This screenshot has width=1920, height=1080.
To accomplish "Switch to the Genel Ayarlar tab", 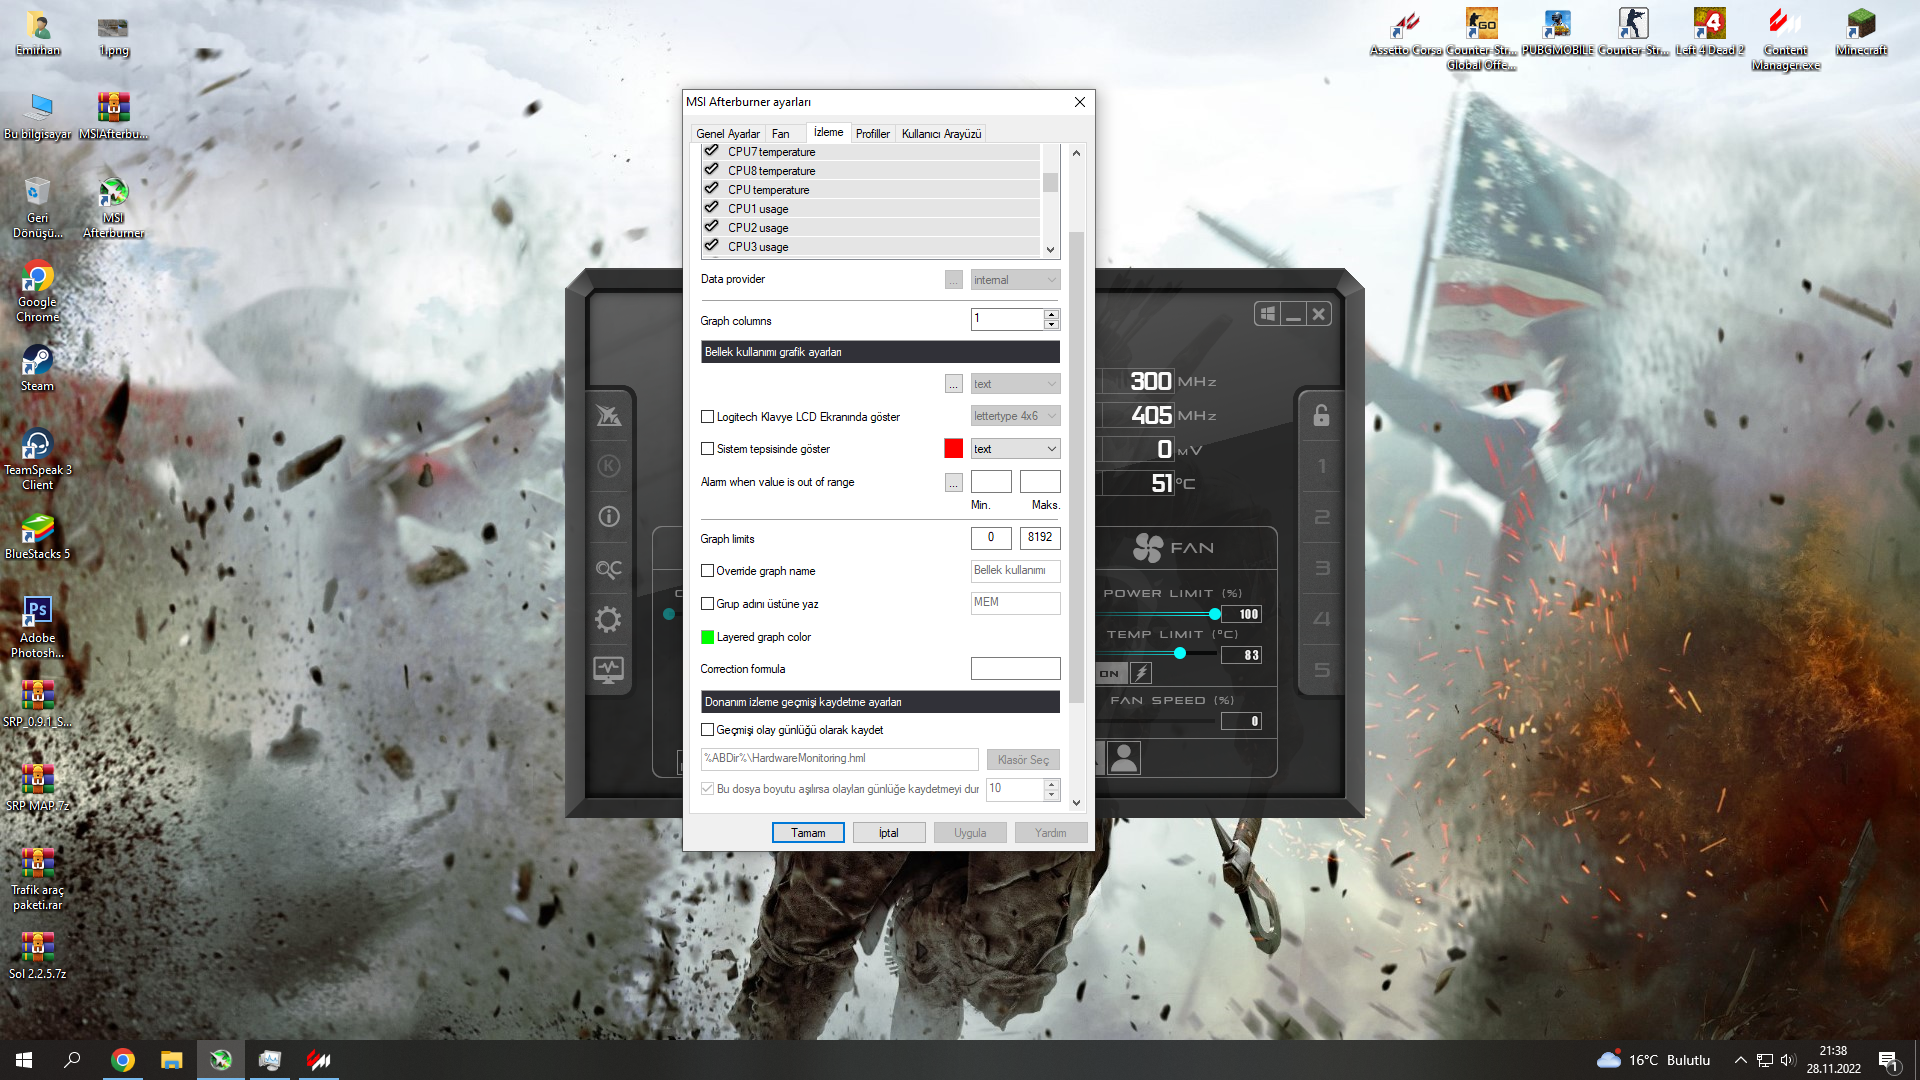I will (727, 134).
